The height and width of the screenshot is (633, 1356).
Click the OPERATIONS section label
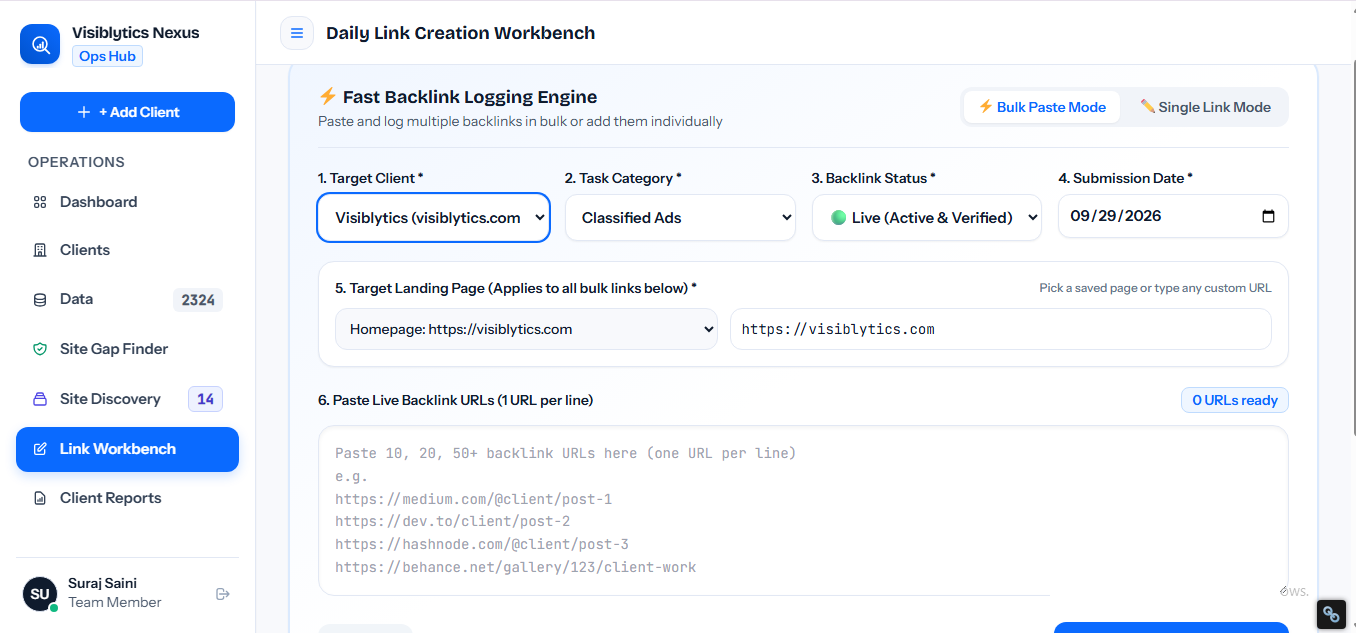pyautogui.click(x=76, y=162)
